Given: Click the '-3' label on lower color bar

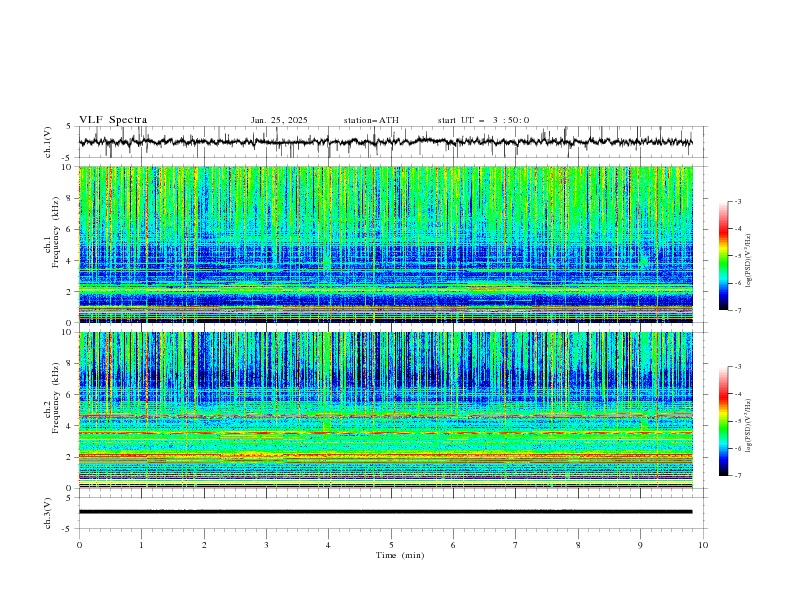Looking at the screenshot, I should 738,367.
